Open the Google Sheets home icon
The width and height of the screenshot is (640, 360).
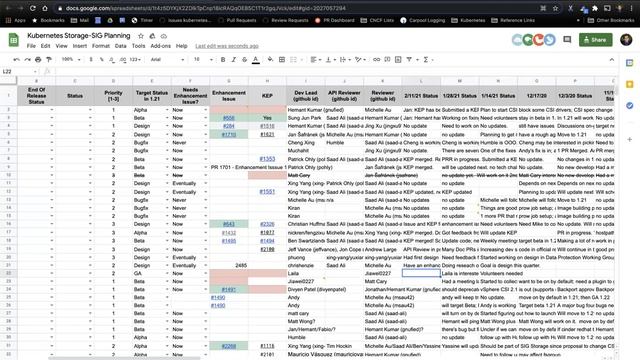click(x=13, y=40)
